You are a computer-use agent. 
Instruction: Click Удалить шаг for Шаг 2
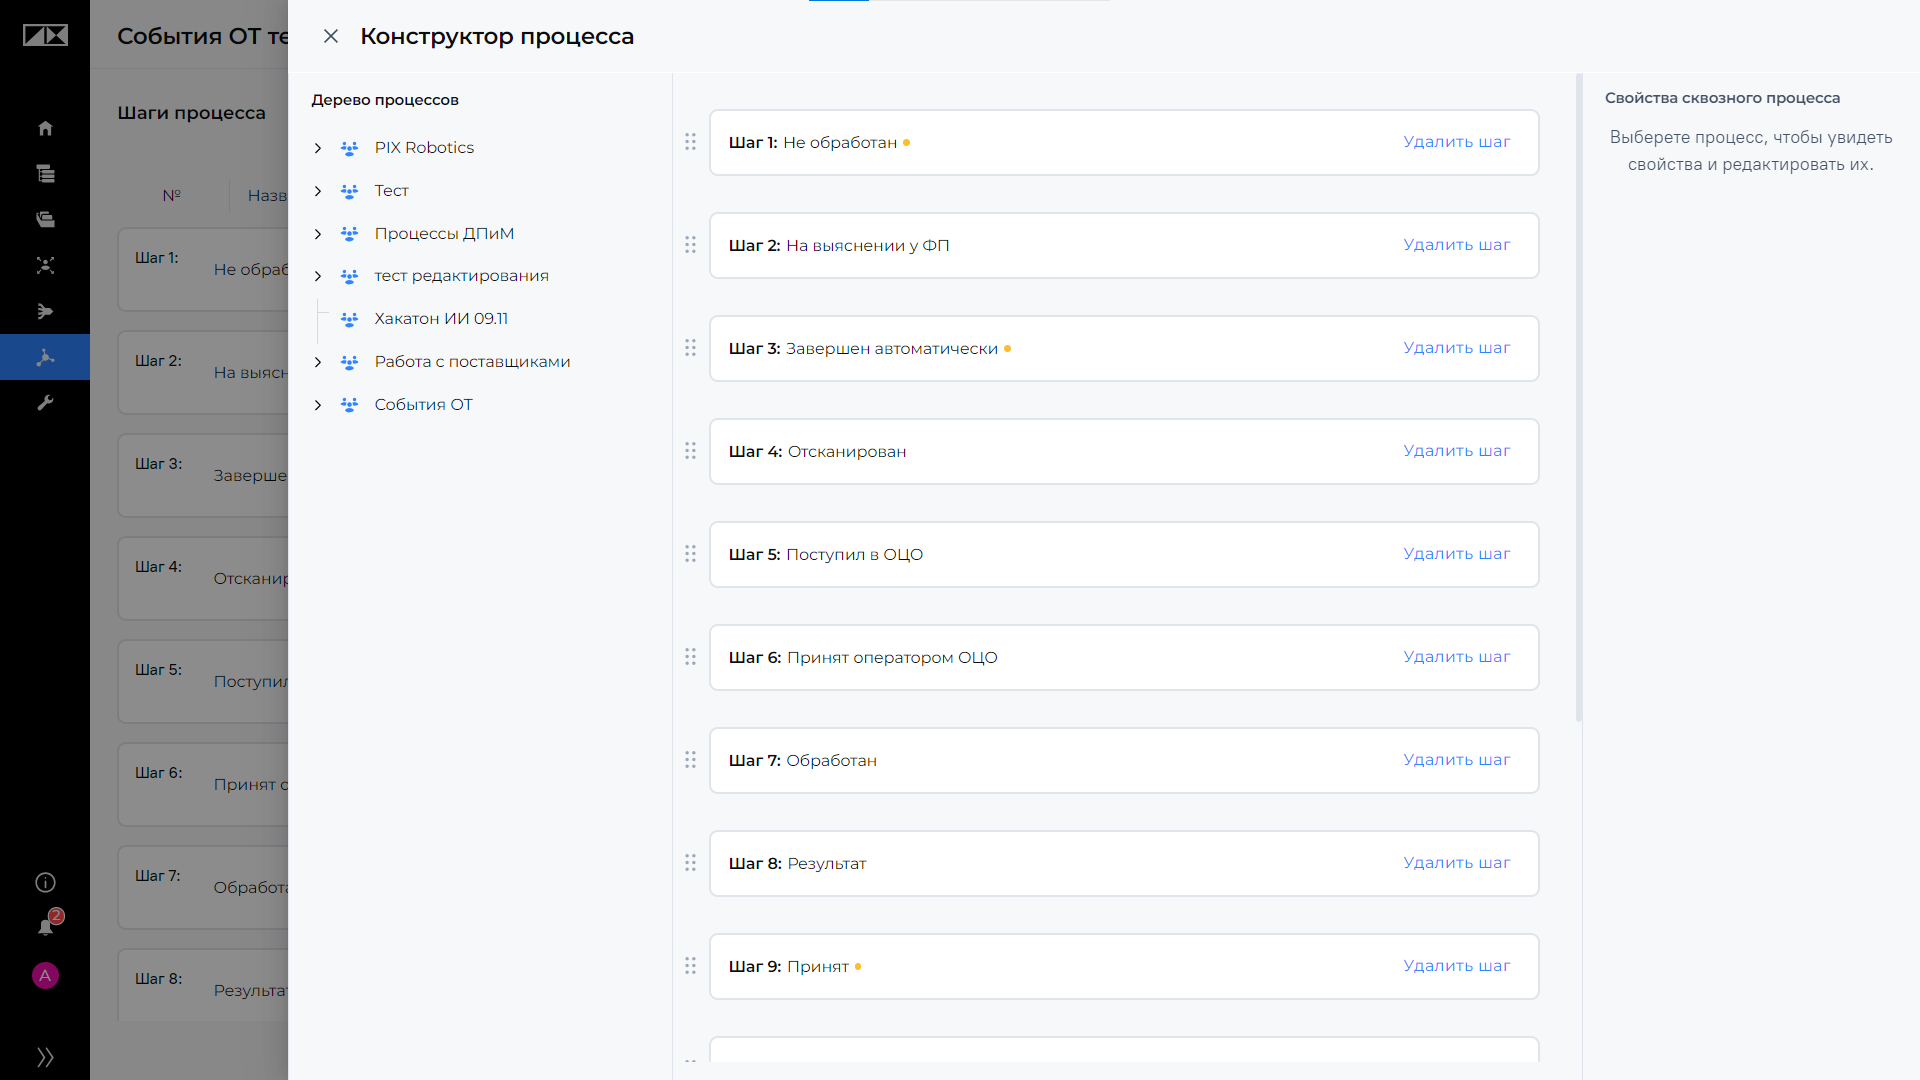[1456, 245]
